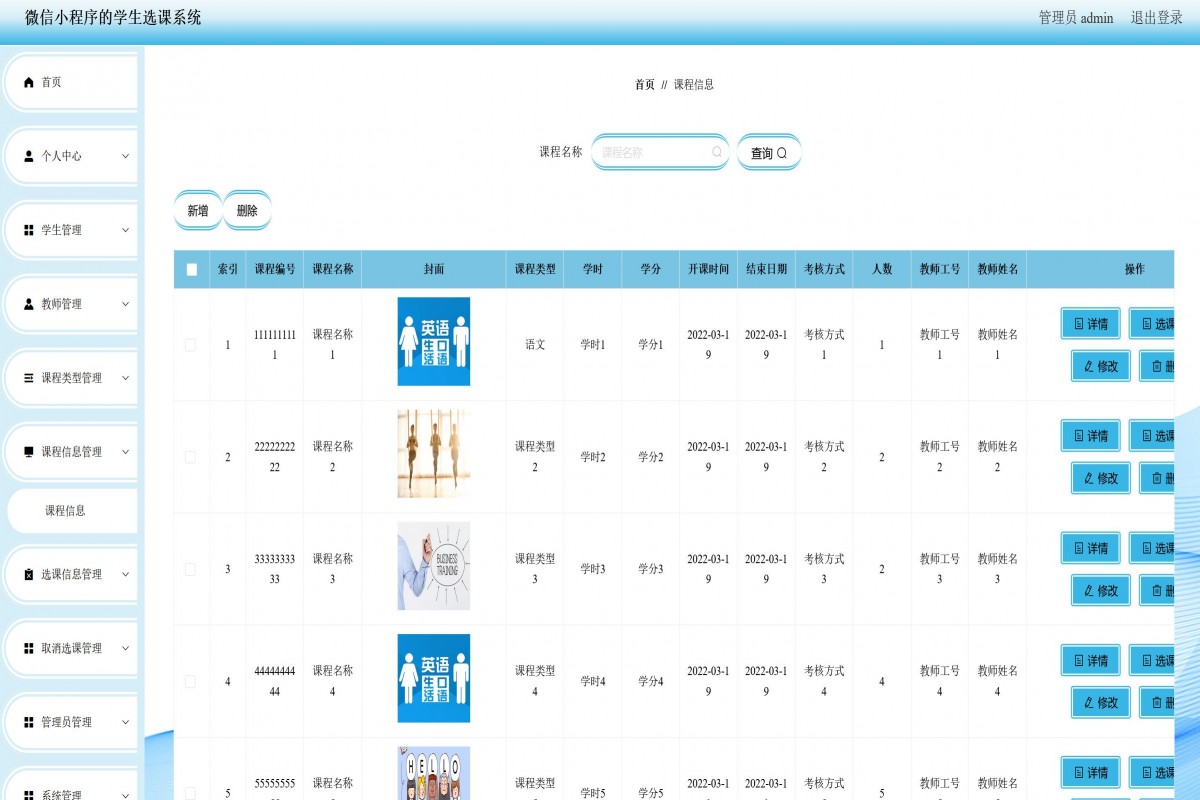Check the checkbox for row 1
The width and height of the screenshot is (1200, 800).
(191, 345)
